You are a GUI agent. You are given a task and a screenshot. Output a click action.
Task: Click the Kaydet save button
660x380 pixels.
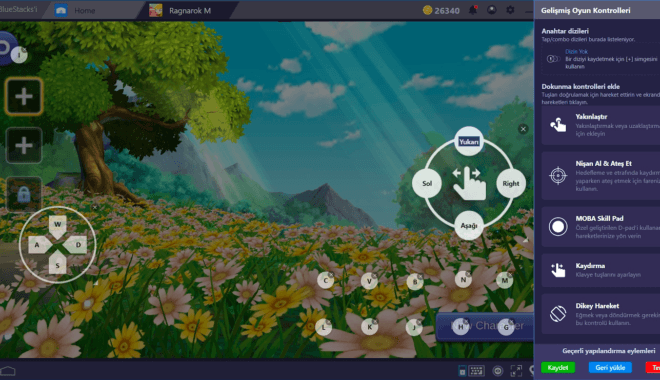pos(558,367)
